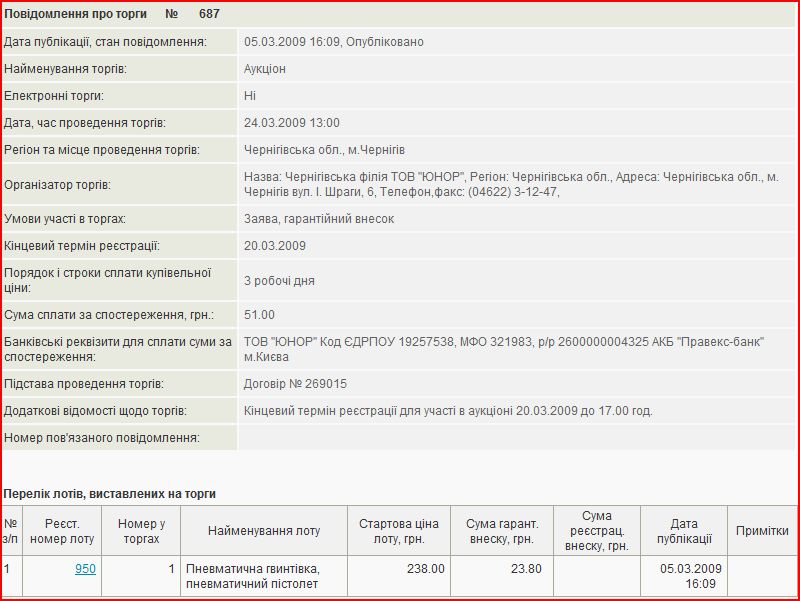Select the 'Договір № 269015' value
The image size is (800, 601).
pos(296,384)
